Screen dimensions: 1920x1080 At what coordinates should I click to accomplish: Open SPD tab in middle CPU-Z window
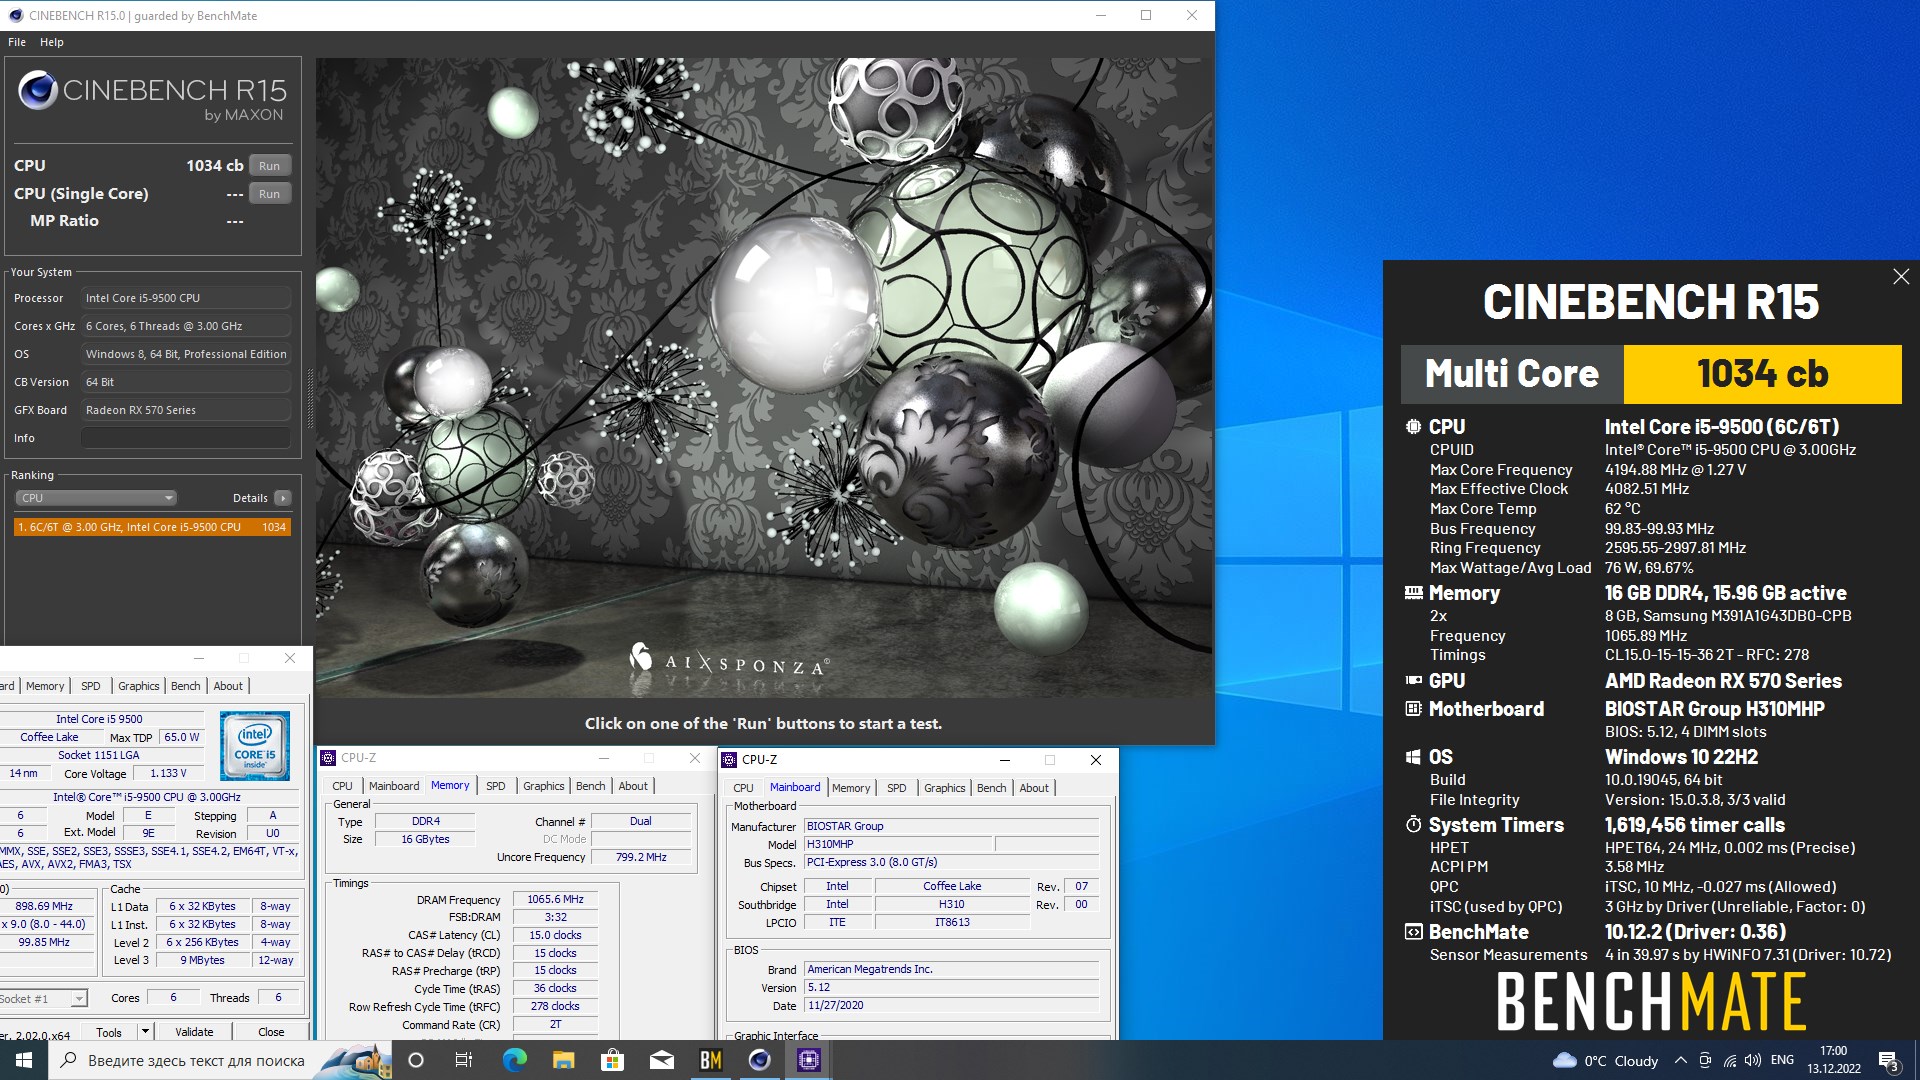[x=496, y=786]
